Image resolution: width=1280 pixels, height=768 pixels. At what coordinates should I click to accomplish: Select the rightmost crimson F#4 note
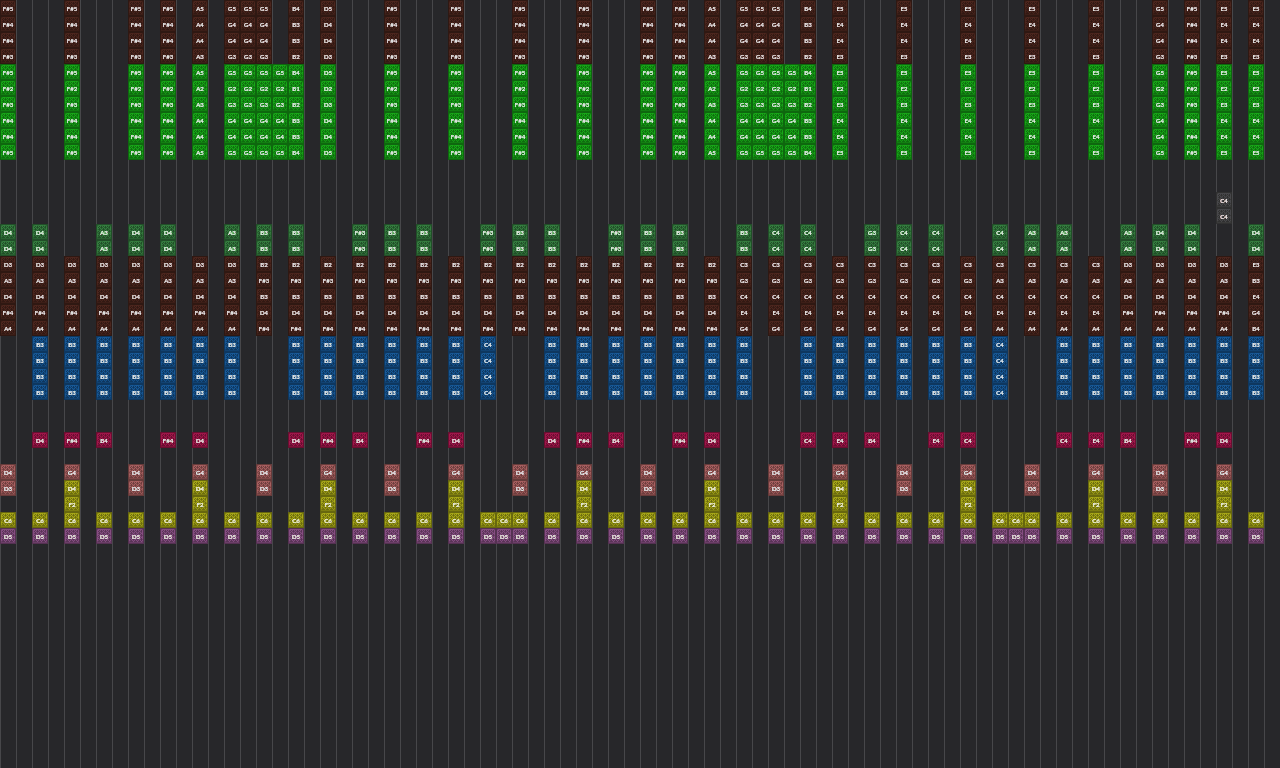(x=1192, y=440)
